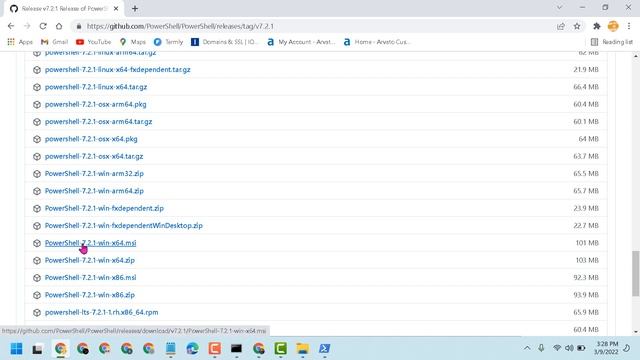The image size is (640, 360).
Task: Open the Maps bookmark
Action: [x=133, y=42]
